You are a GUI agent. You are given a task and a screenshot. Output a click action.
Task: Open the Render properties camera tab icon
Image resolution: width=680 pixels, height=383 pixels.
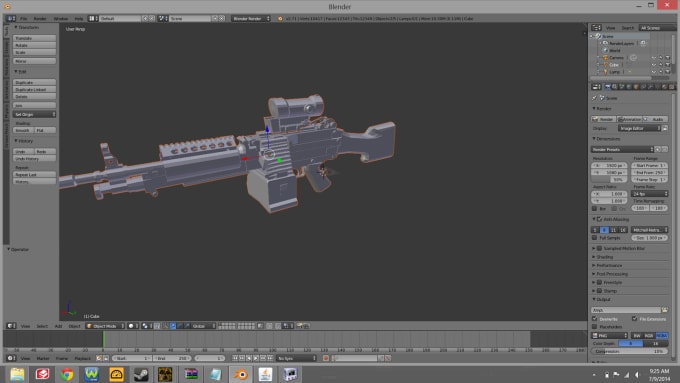[x=608, y=87]
